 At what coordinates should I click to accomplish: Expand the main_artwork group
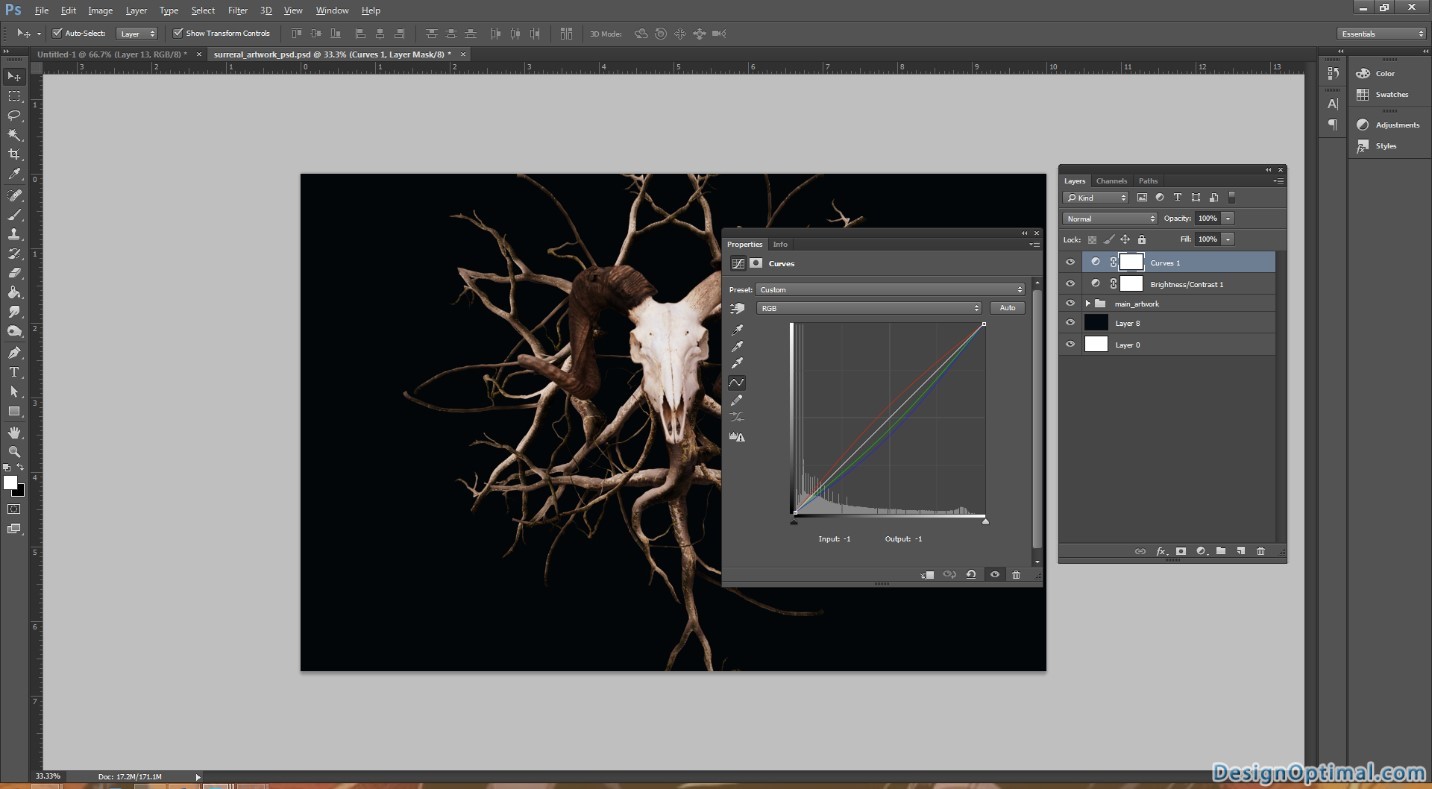1087,303
